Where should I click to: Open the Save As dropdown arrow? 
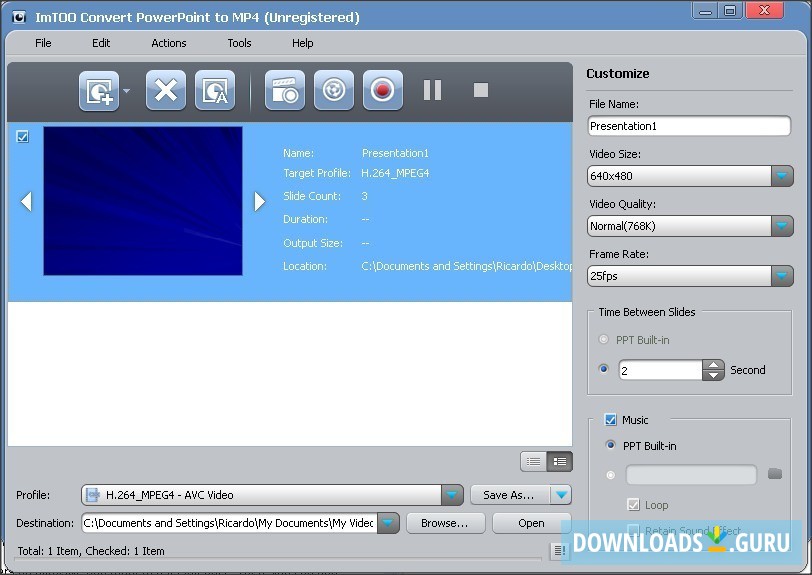[561, 495]
